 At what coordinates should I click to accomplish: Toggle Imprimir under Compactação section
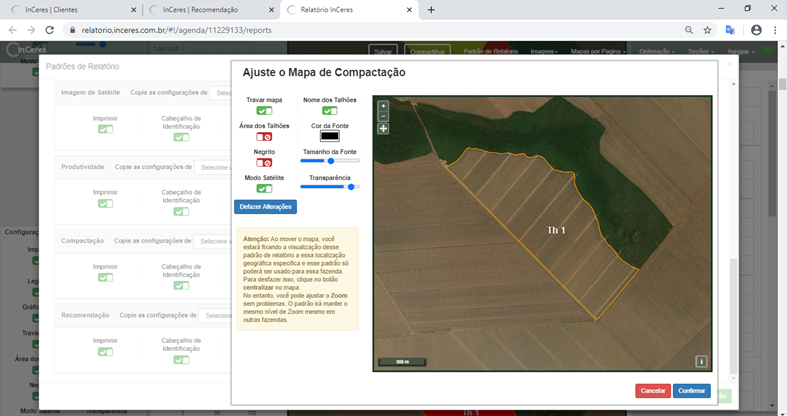[105, 278]
